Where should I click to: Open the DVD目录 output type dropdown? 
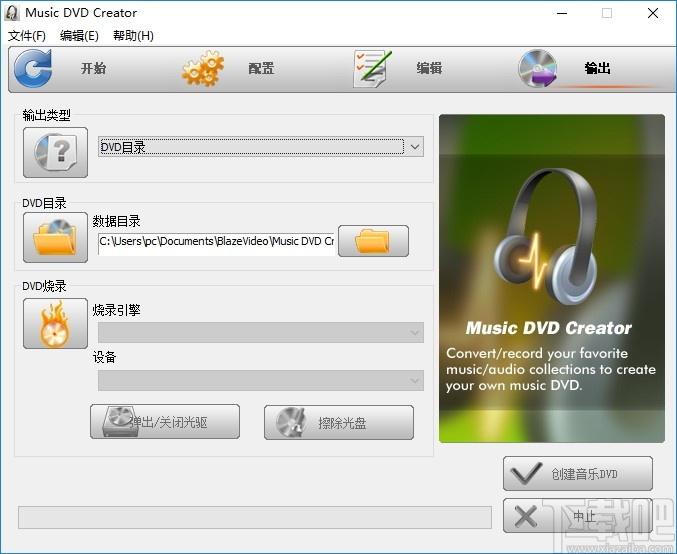coord(261,147)
